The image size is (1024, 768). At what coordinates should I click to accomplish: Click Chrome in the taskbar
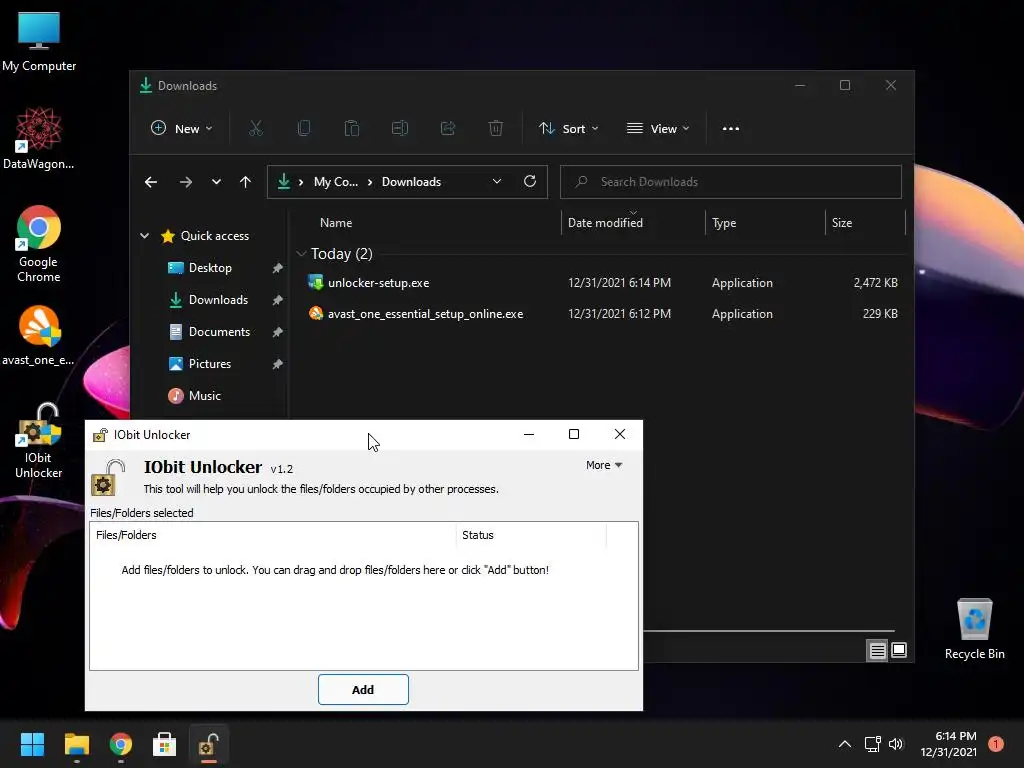(x=121, y=744)
